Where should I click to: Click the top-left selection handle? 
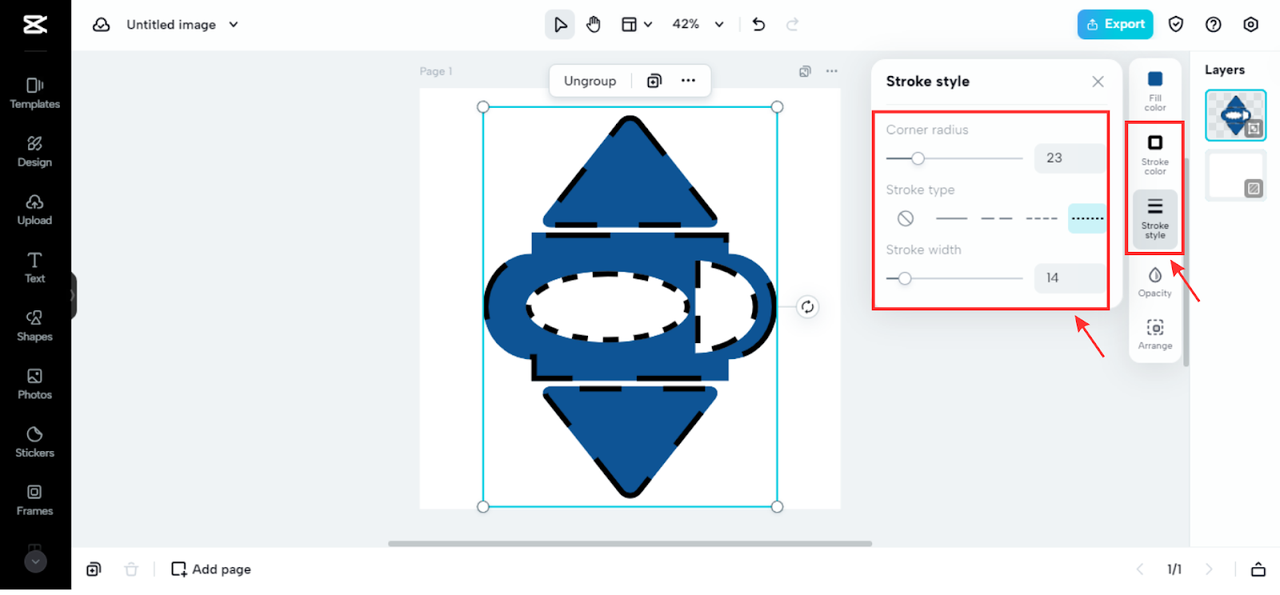[x=483, y=107]
